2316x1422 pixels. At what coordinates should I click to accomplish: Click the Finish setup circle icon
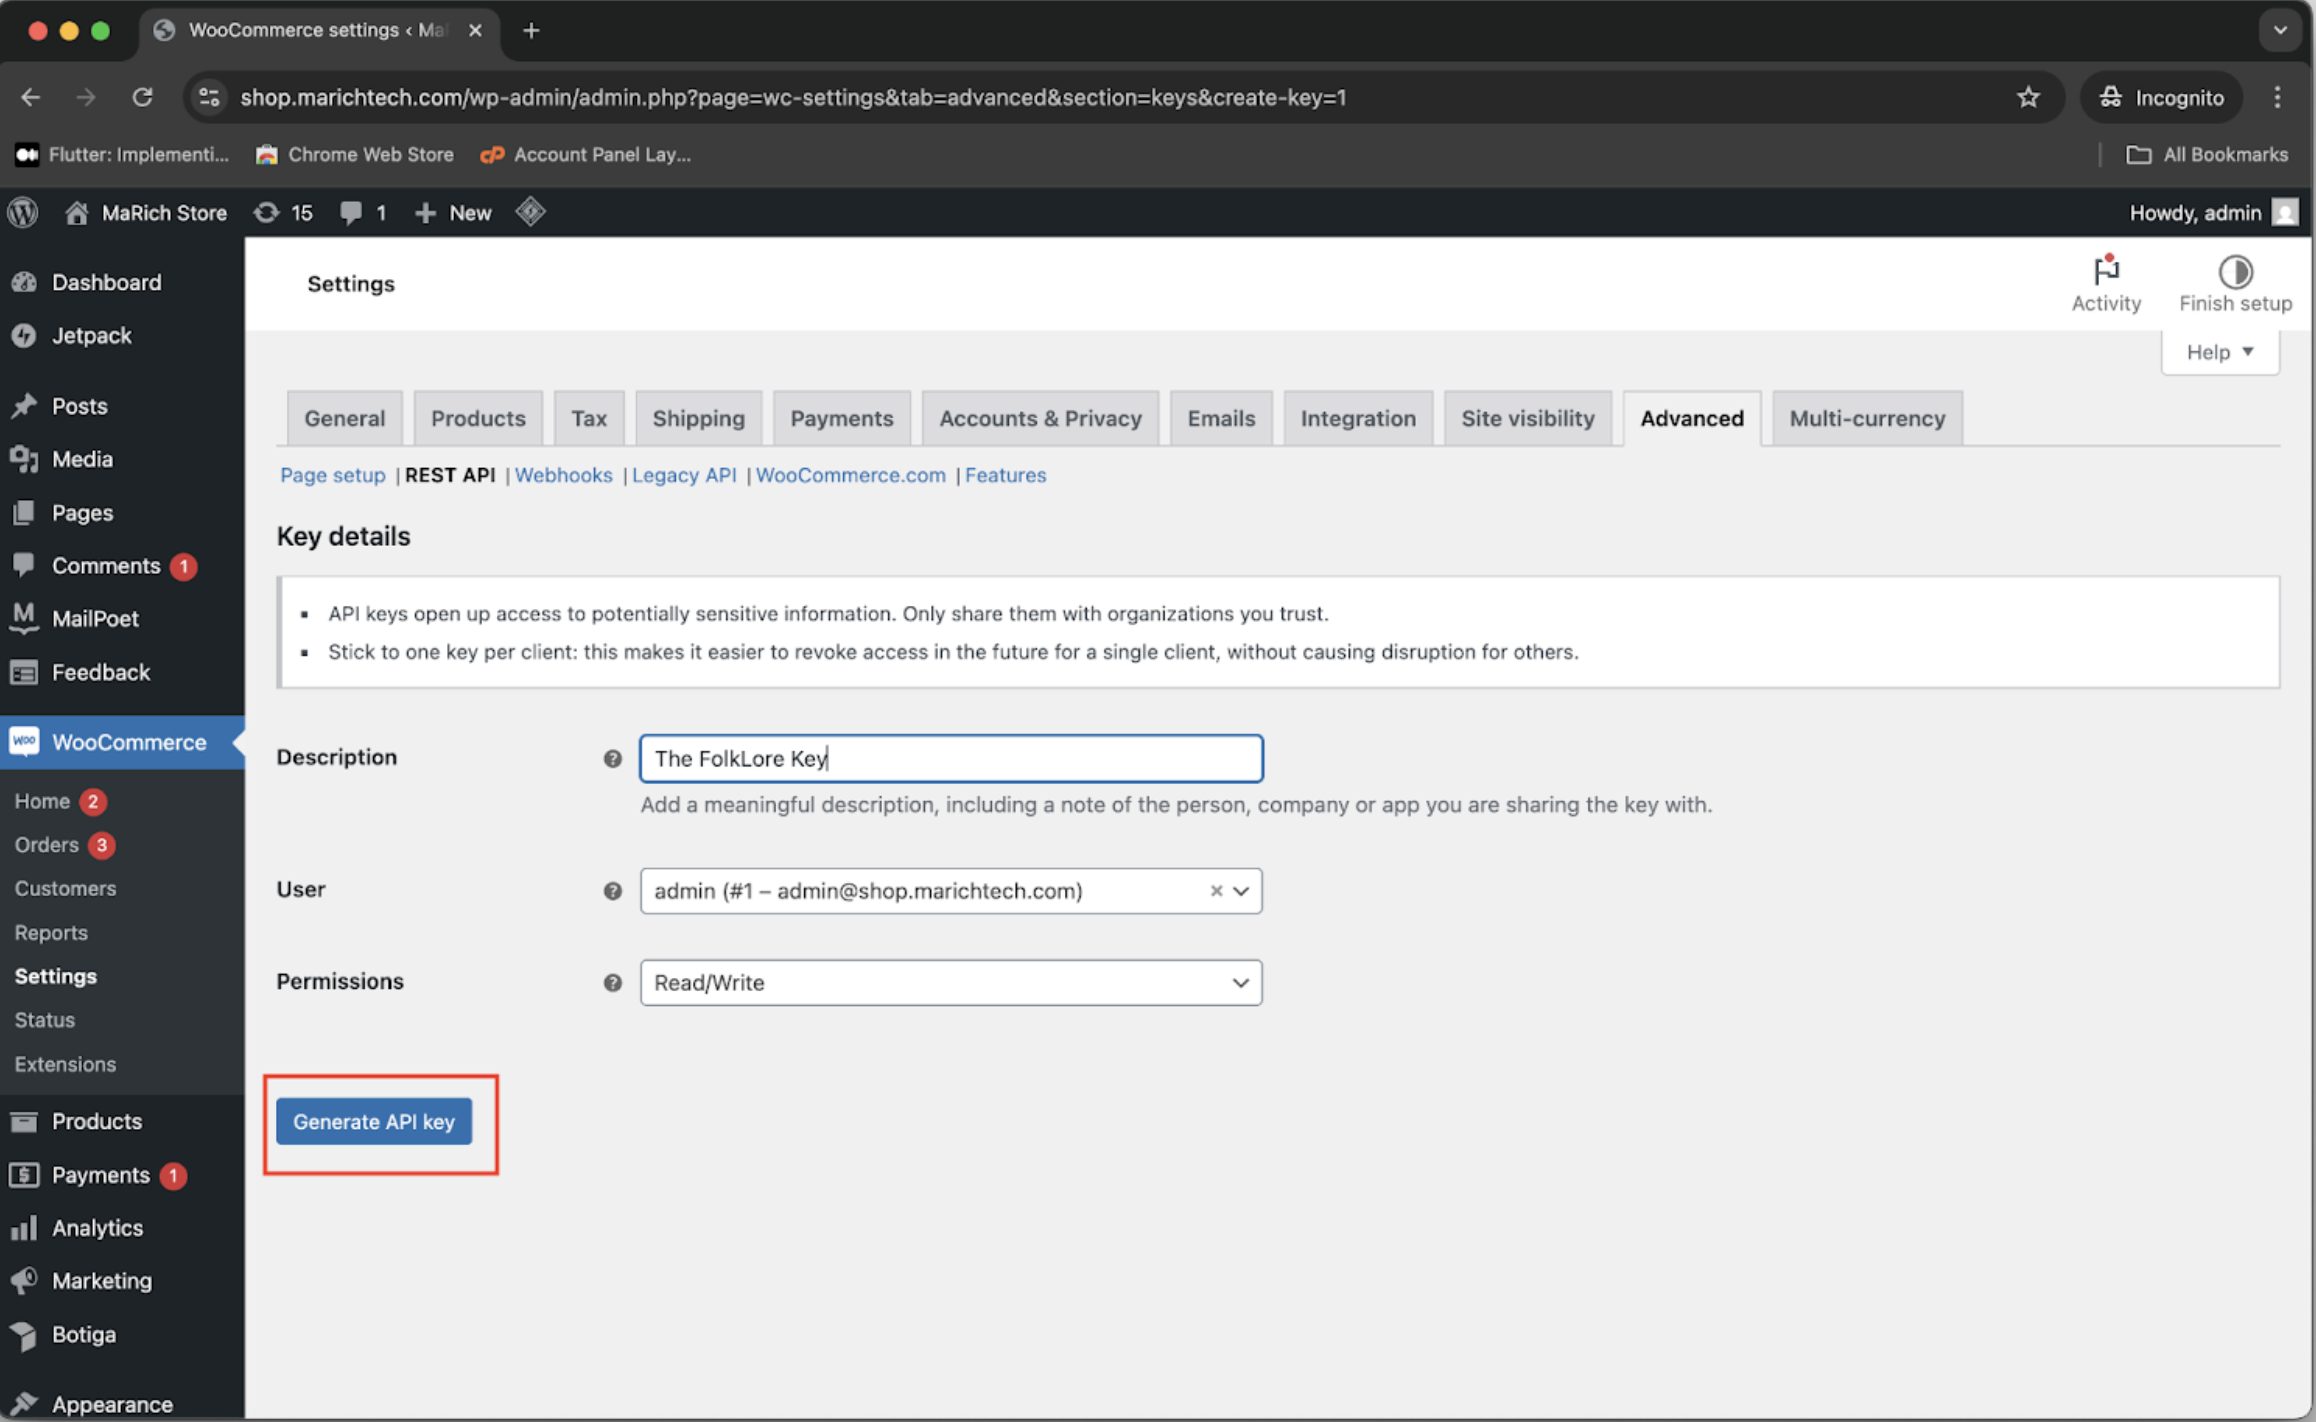pyautogui.click(x=2235, y=271)
